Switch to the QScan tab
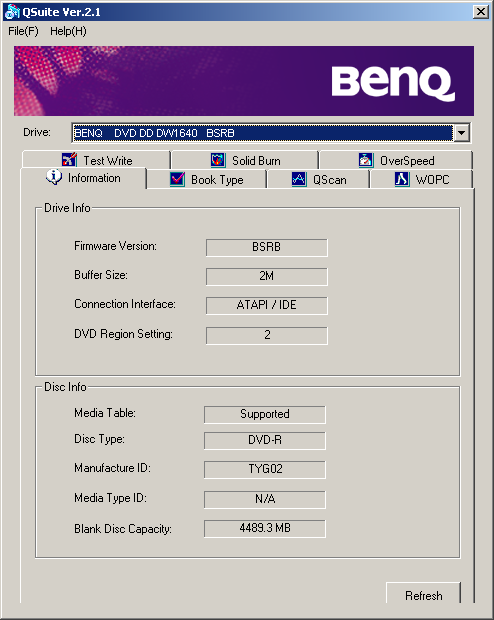This screenshot has height=620, width=494. (x=318, y=180)
